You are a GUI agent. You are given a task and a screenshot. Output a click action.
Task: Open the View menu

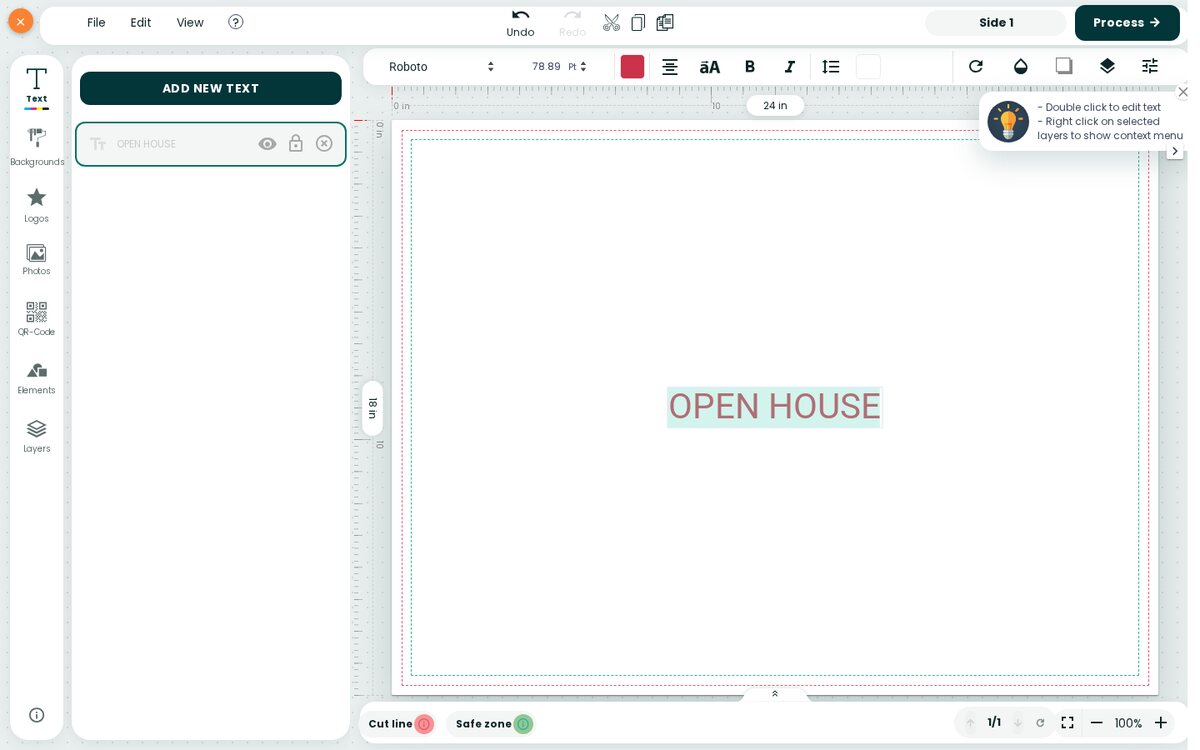point(190,22)
